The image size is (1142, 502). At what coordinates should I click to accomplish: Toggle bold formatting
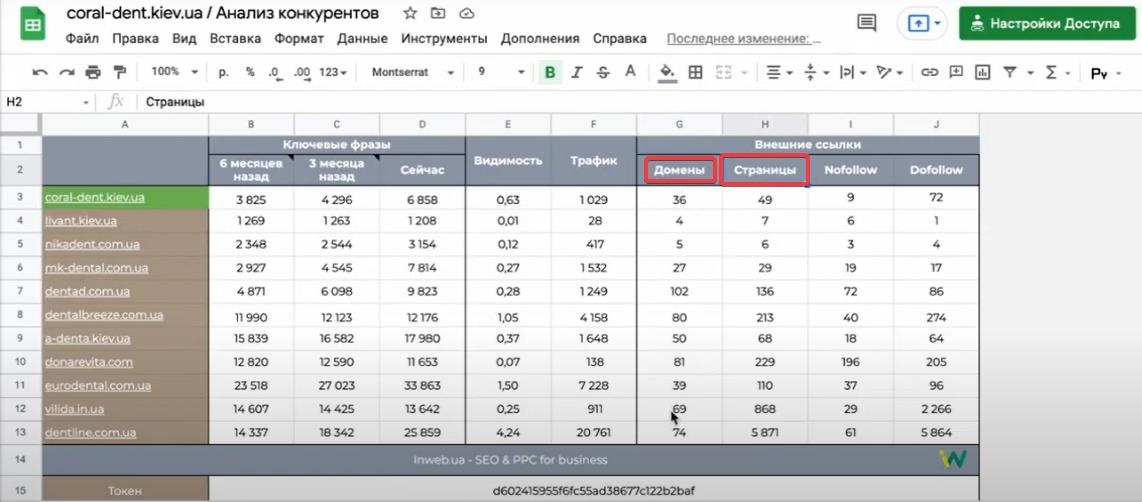coord(550,72)
